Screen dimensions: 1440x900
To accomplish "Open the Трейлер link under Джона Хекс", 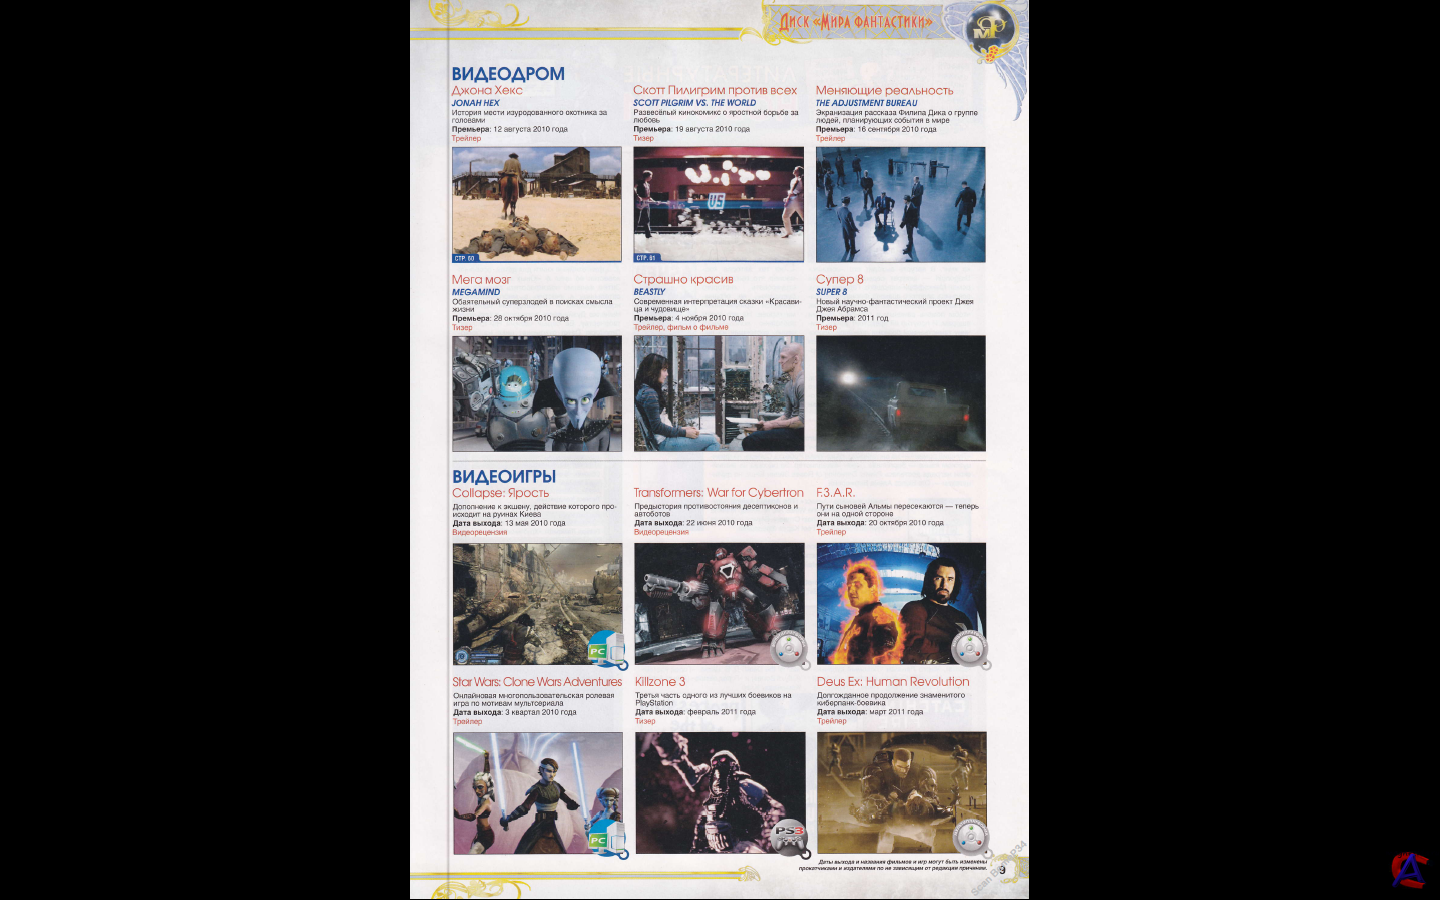I will 466,138.
